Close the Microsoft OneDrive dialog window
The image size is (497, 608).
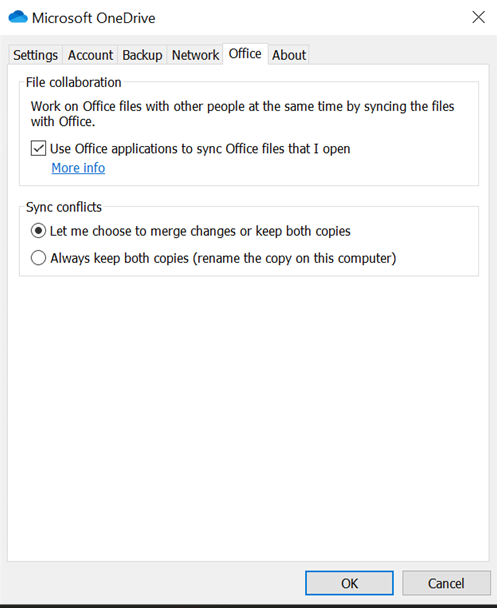[478, 17]
